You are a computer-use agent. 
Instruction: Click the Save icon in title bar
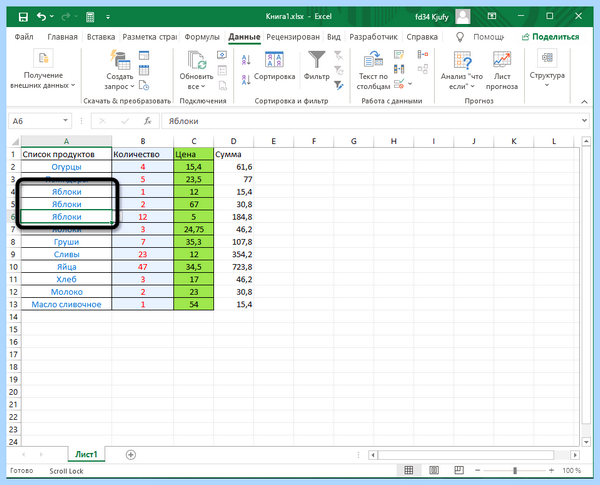[23, 17]
